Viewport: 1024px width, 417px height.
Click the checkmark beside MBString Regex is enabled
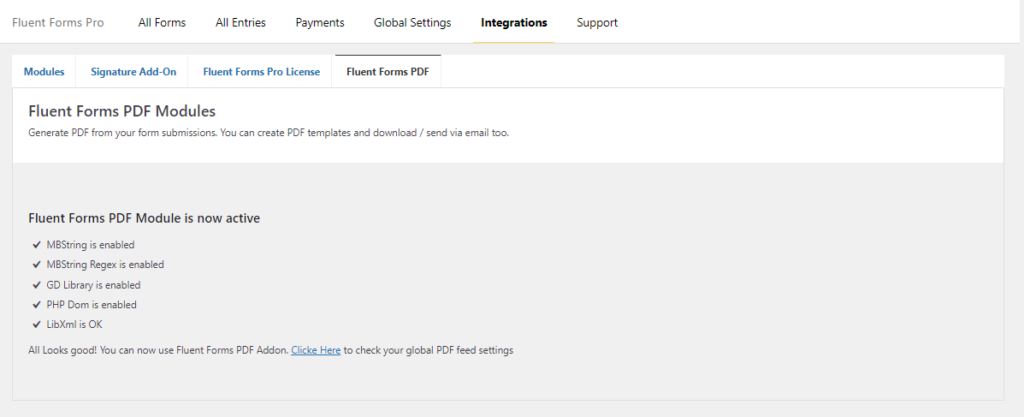click(x=36, y=265)
